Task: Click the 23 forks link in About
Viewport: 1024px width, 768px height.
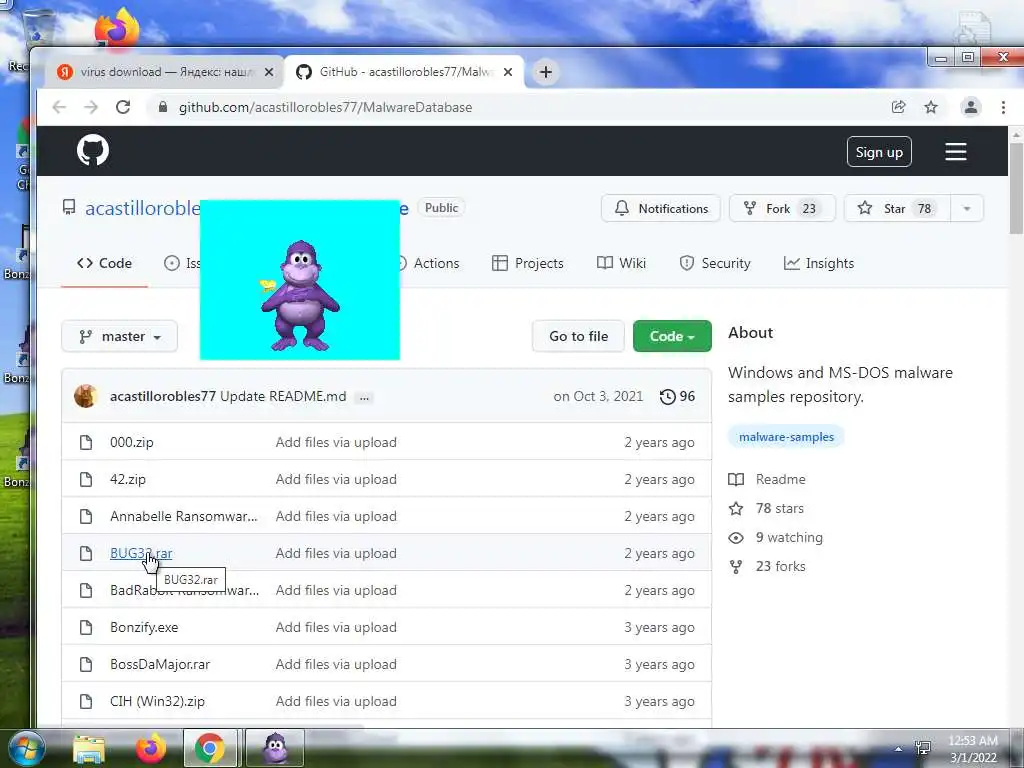Action: tap(767, 566)
